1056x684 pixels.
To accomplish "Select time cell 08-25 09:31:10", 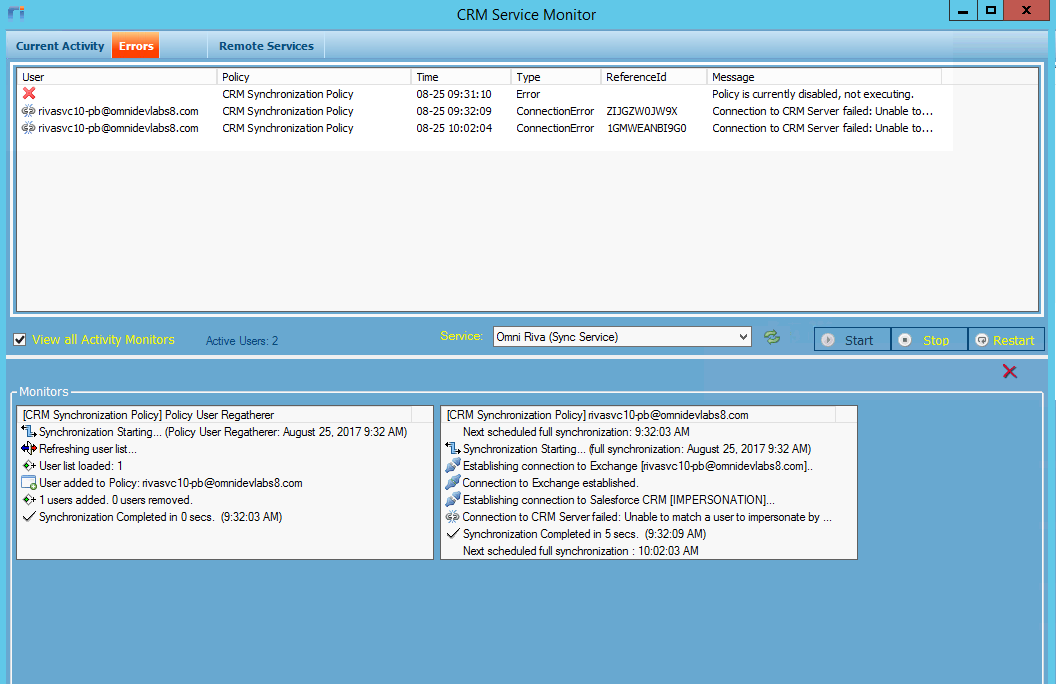I will coord(454,94).
